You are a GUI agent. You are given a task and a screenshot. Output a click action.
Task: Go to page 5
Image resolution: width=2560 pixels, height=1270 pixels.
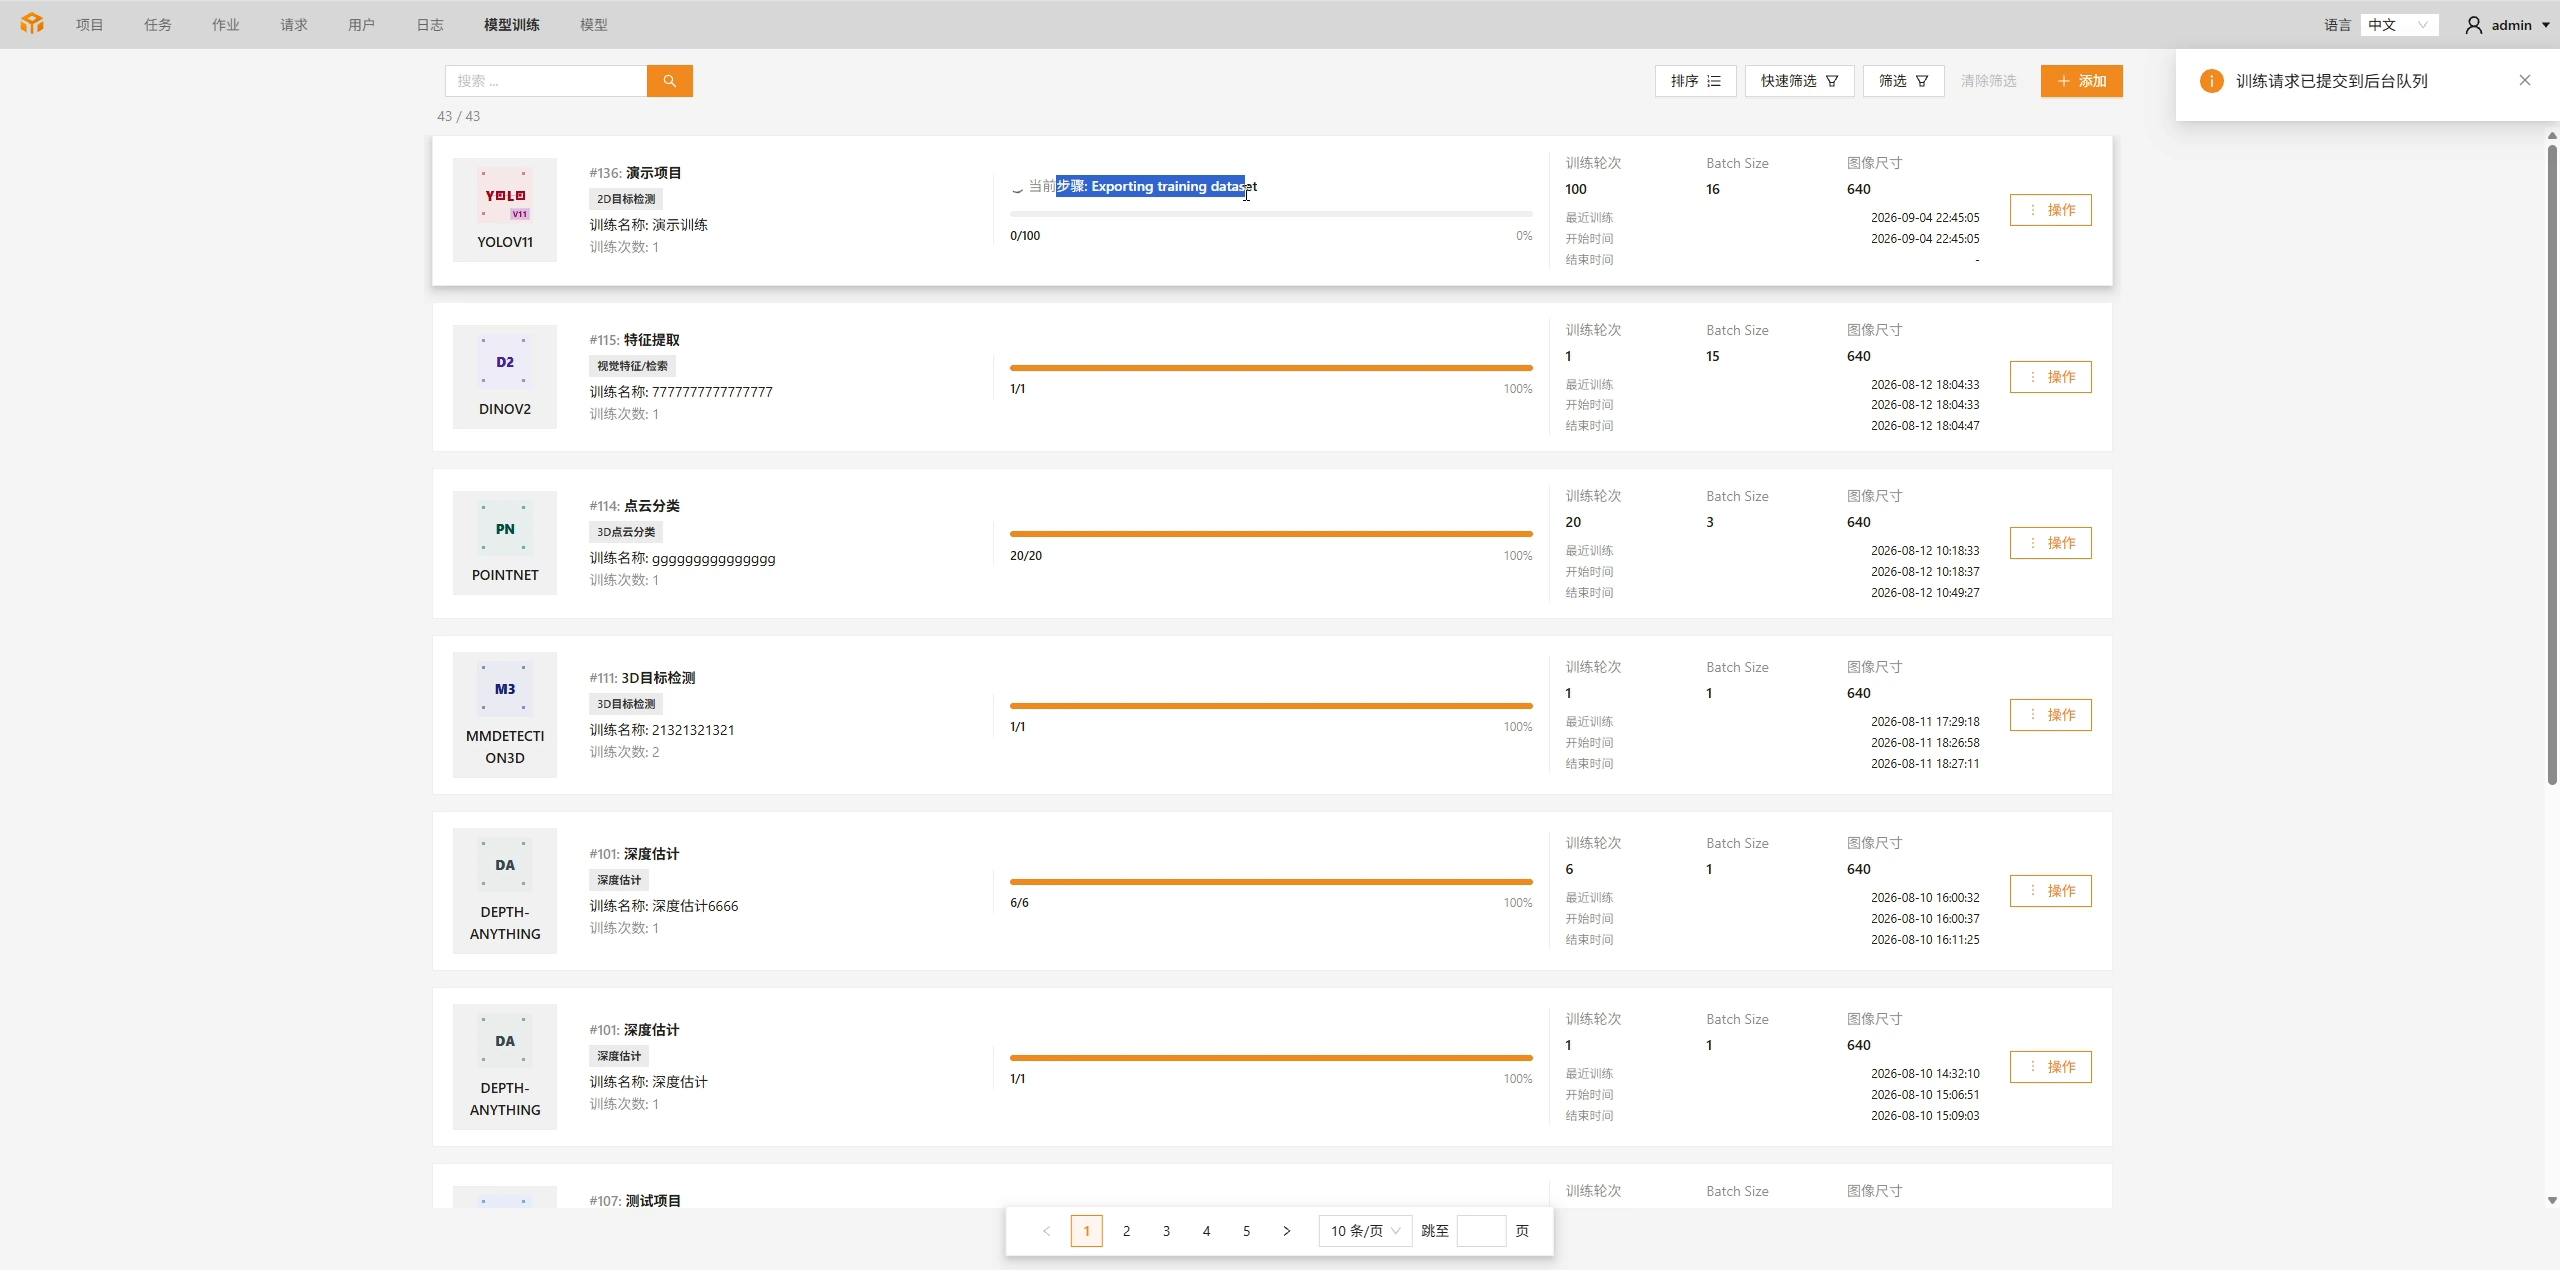(x=1246, y=1231)
